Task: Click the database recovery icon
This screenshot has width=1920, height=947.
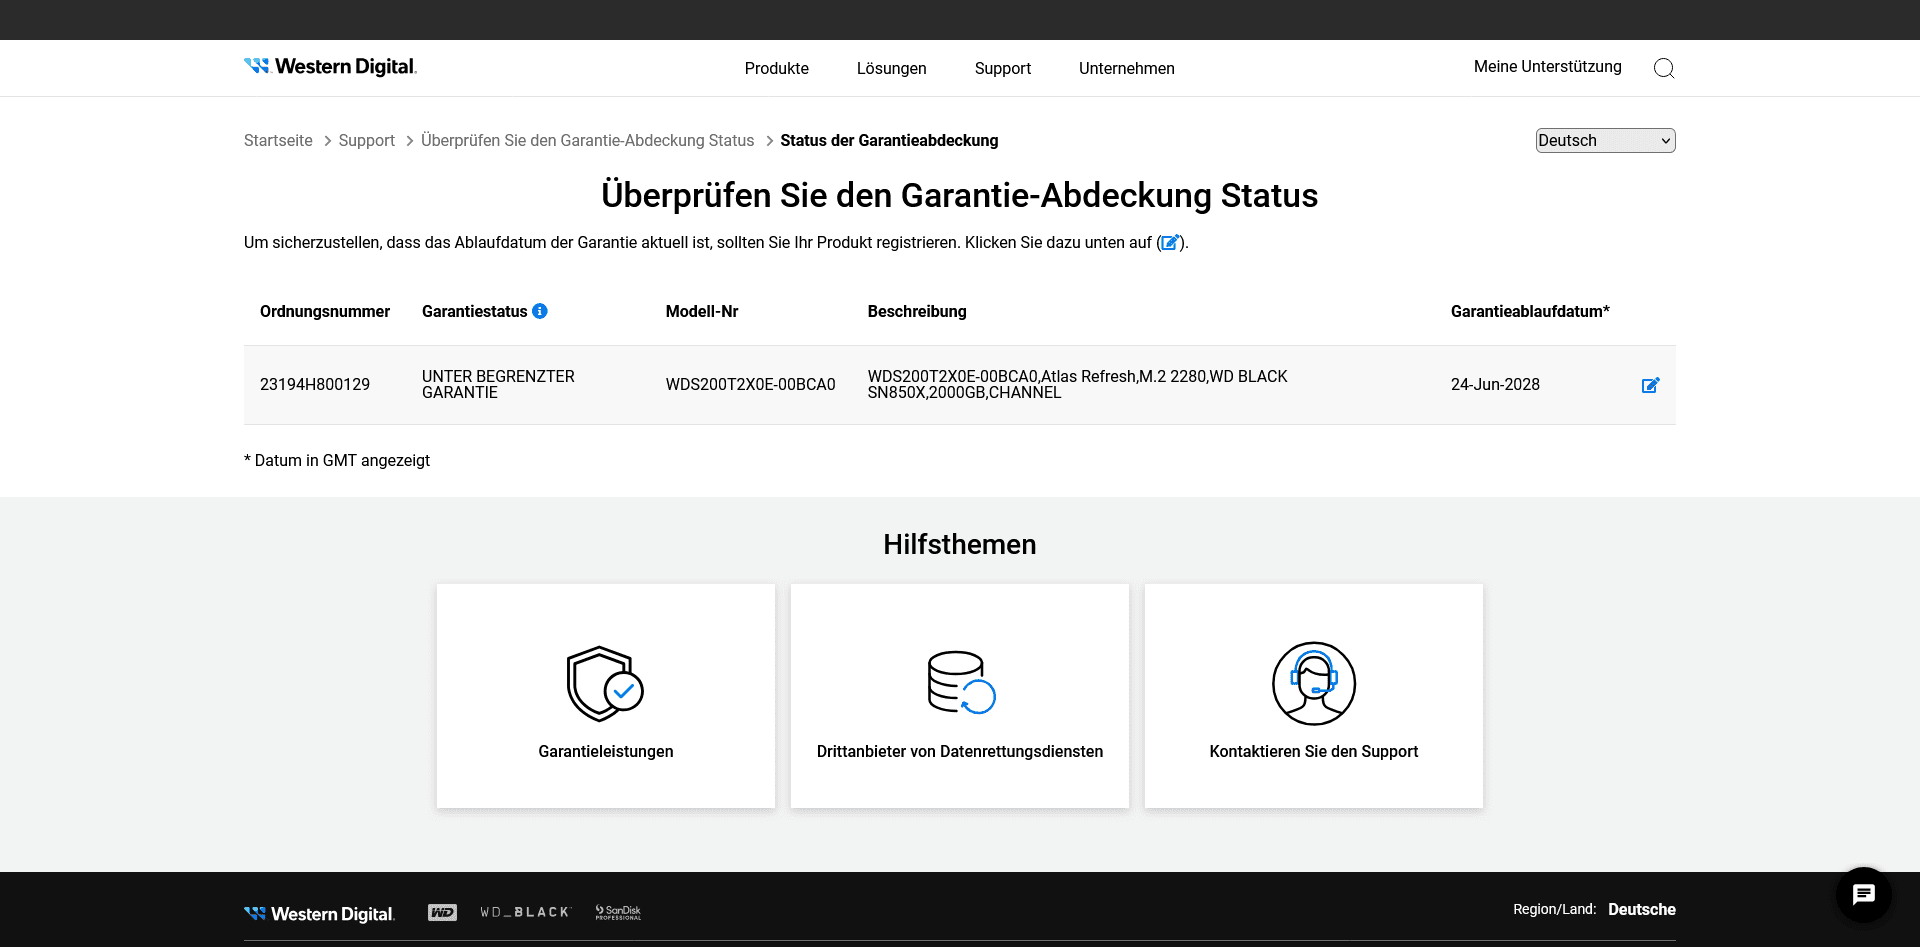Action: click(961, 683)
